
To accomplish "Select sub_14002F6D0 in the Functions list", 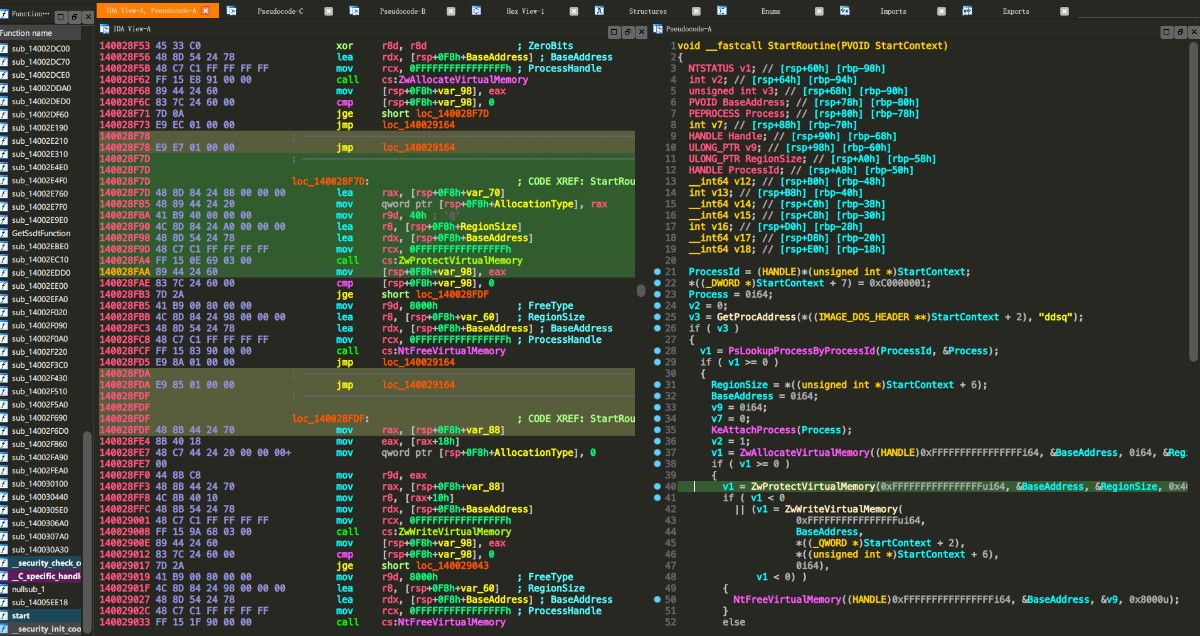I will click(40, 430).
